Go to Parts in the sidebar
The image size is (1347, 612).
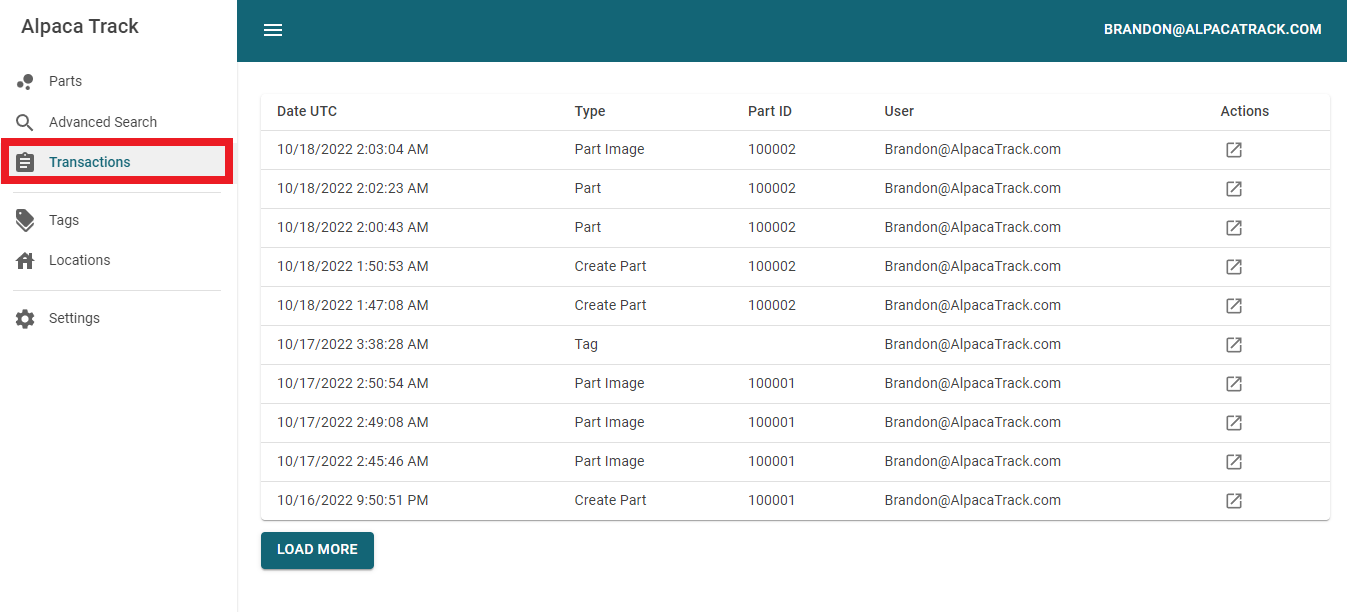tap(65, 81)
